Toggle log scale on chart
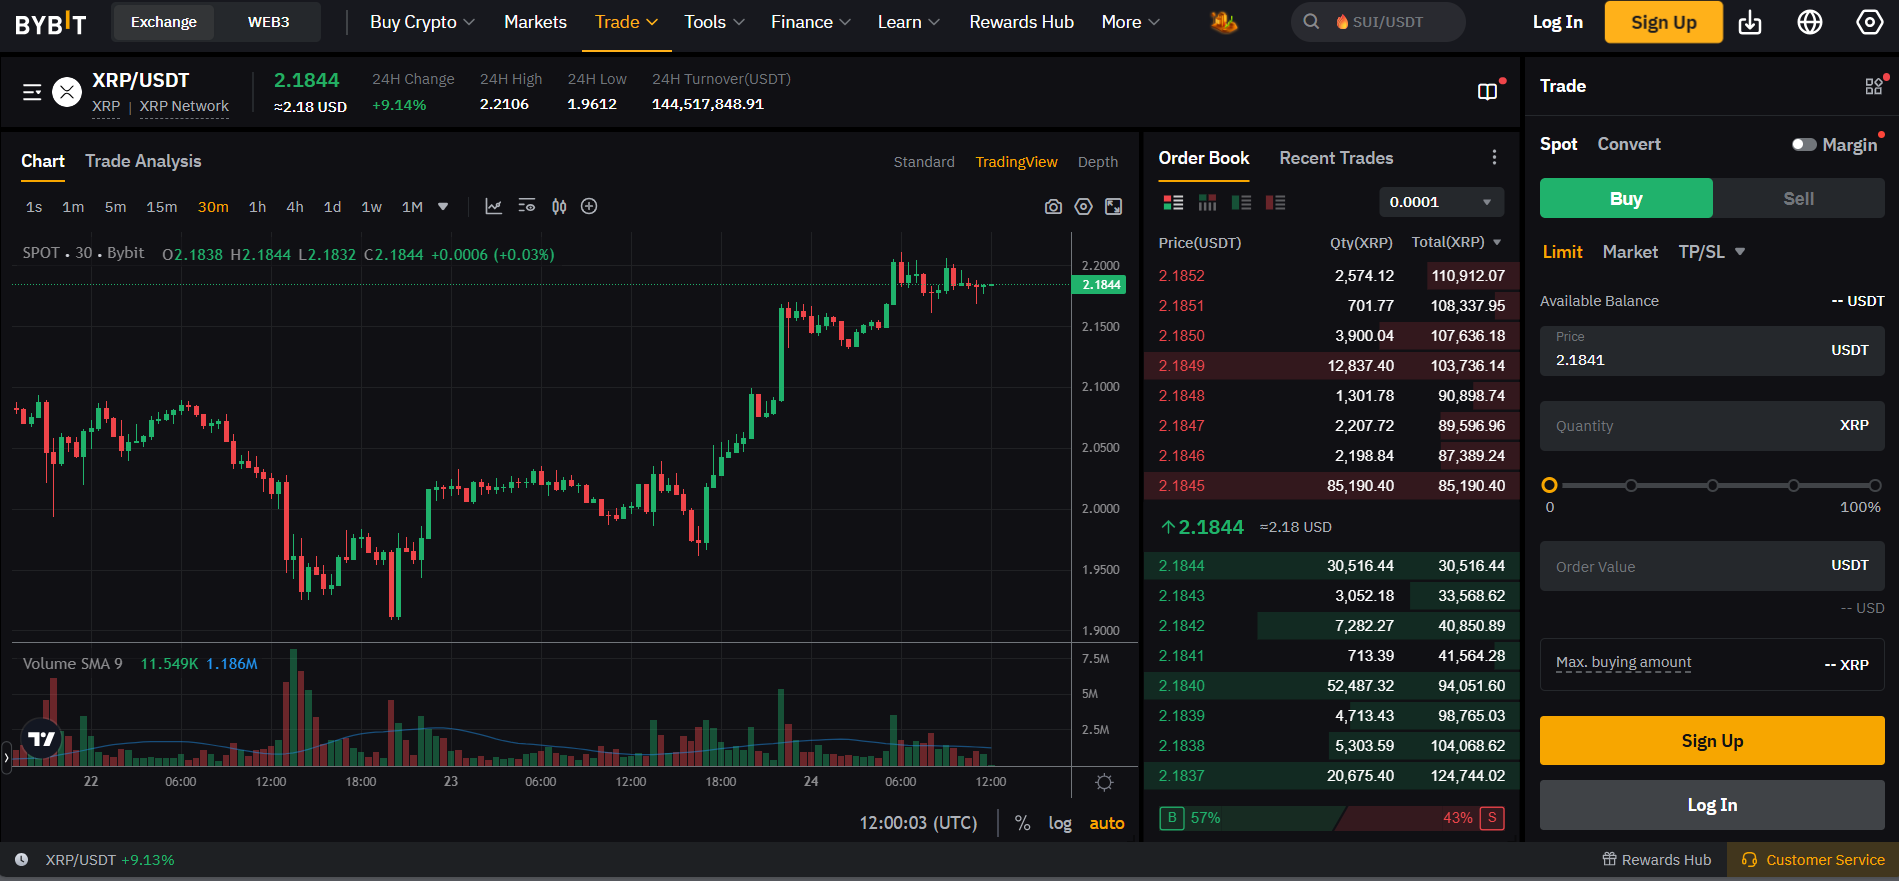This screenshot has width=1899, height=881. [x=1060, y=823]
